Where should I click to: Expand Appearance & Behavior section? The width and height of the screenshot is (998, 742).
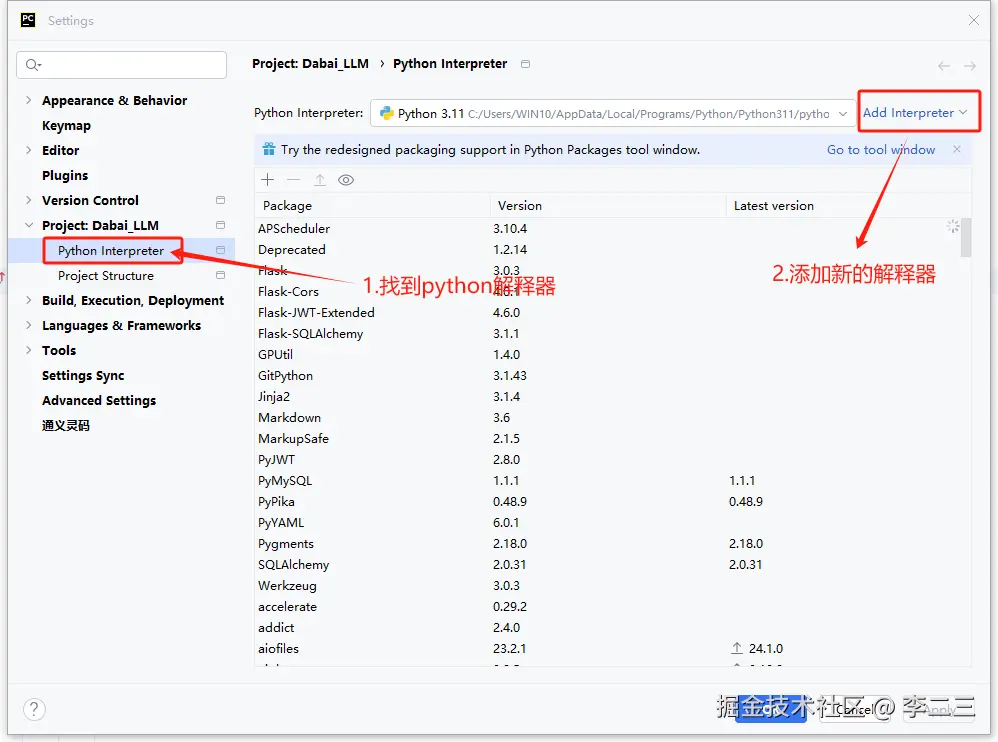coord(29,100)
